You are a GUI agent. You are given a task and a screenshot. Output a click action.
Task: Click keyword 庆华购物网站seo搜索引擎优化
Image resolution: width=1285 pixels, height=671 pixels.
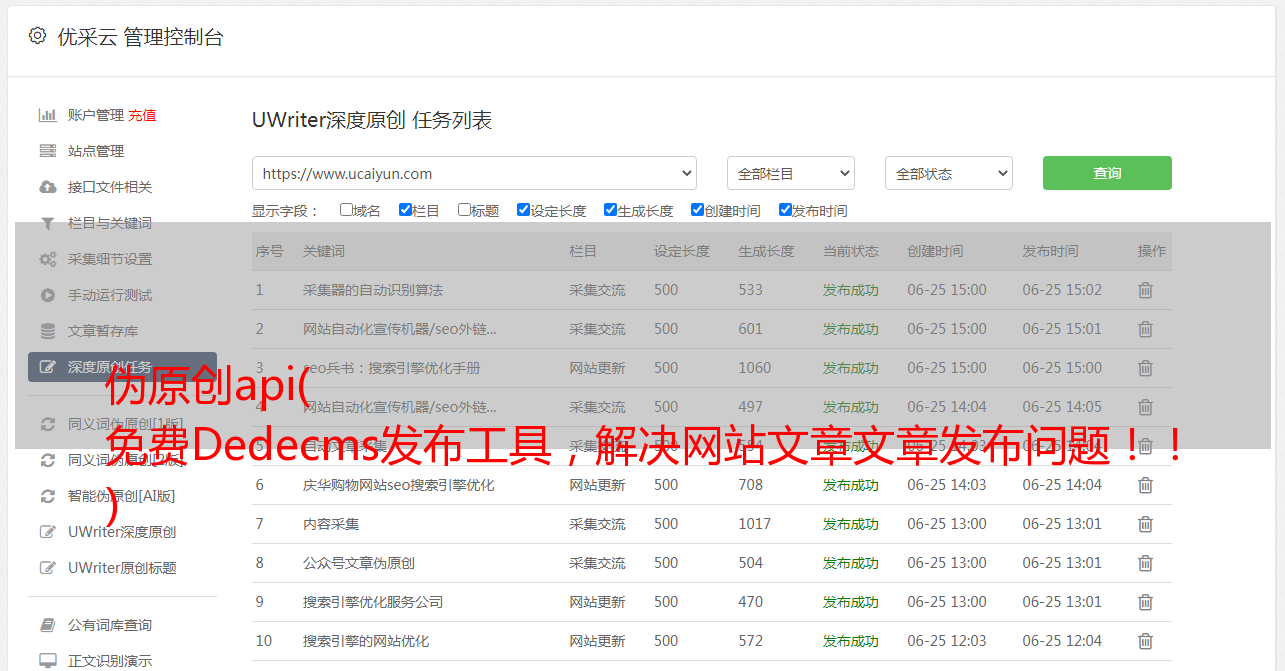click(399, 485)
